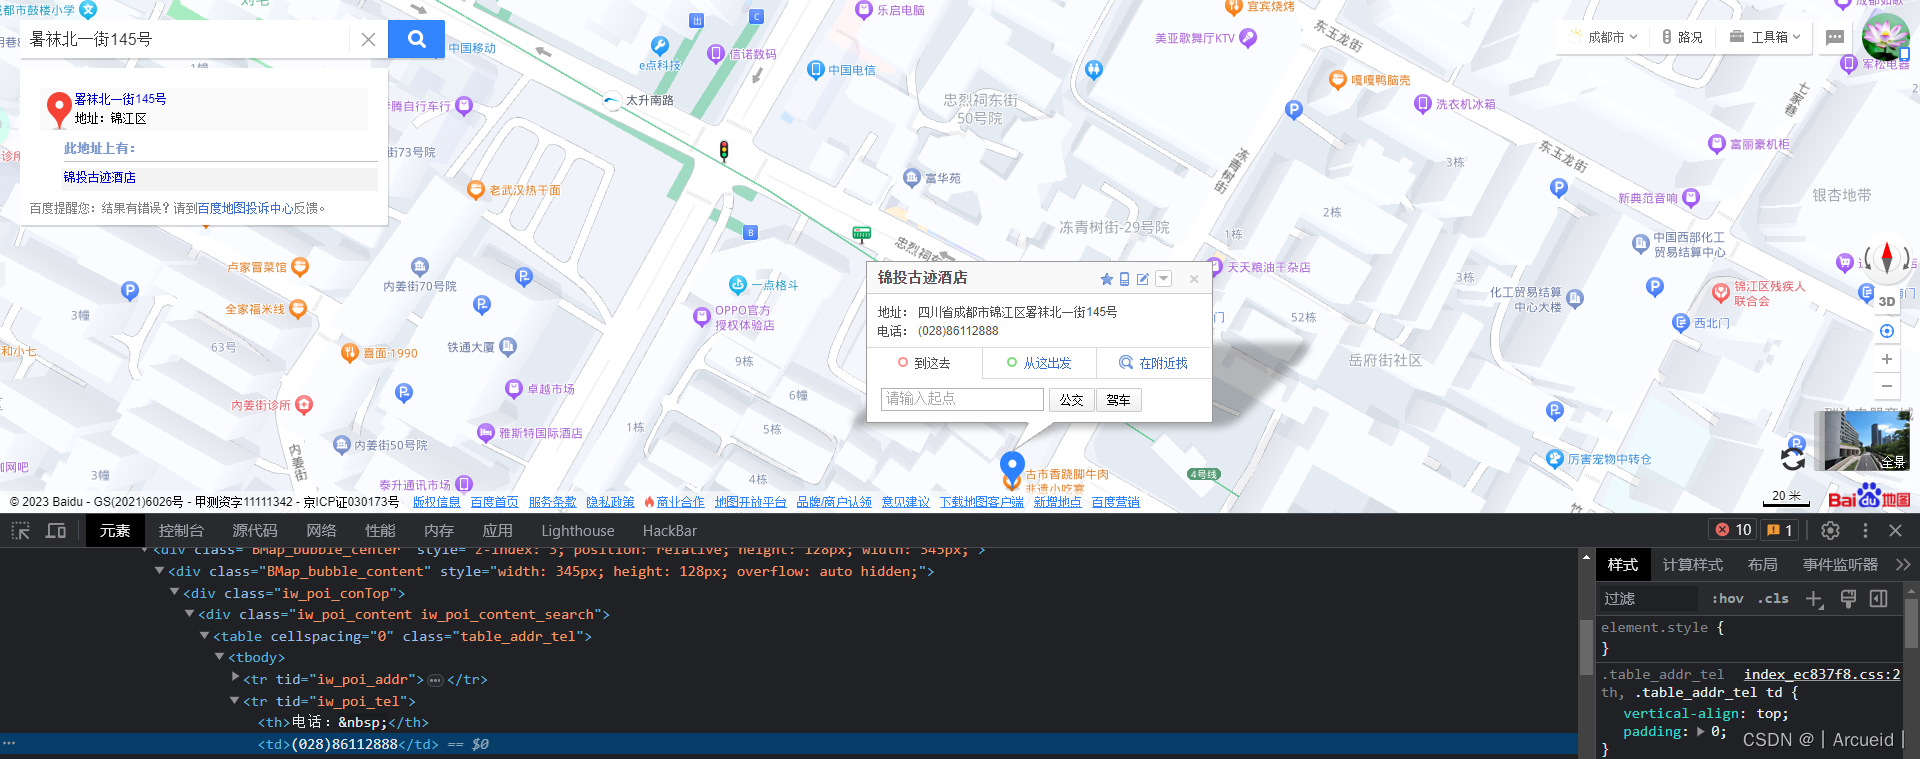Click the refresh arrows icon near the street view thumbnail
The width and height of the screenshot is (1920, 759).
[1793, 459]
